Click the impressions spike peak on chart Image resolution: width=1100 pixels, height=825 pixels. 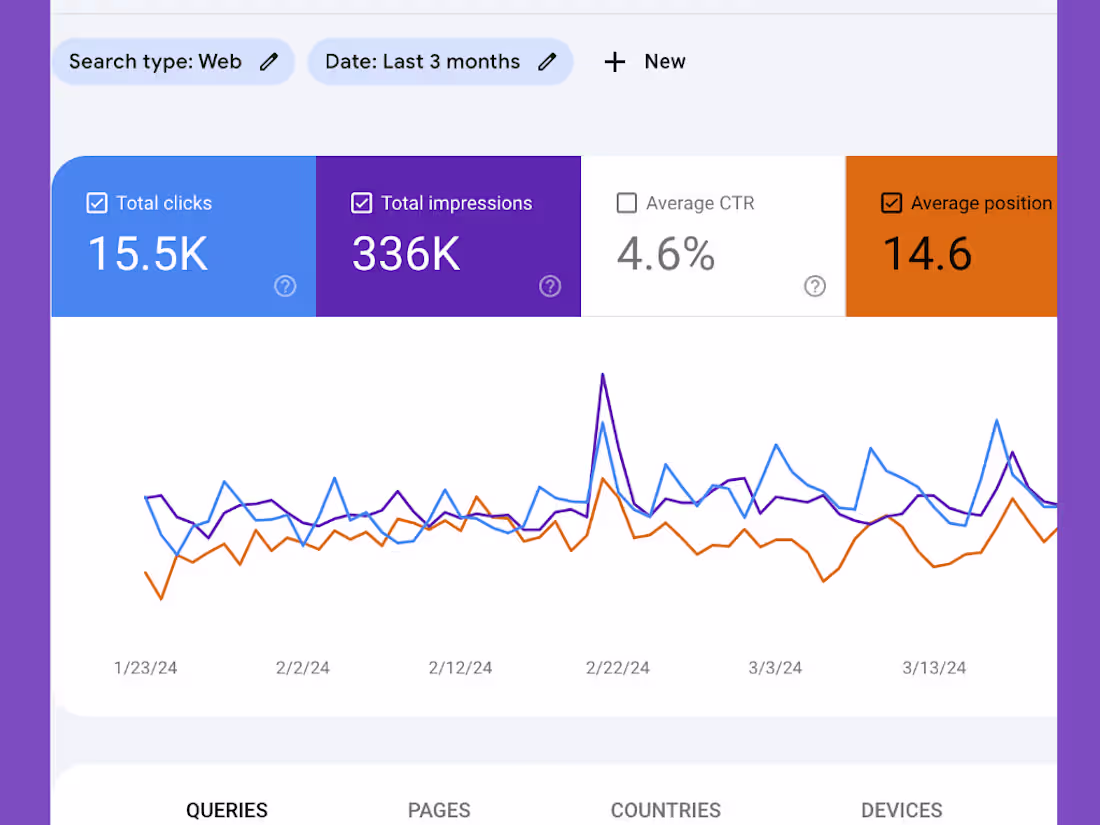[x=603, y=375]
